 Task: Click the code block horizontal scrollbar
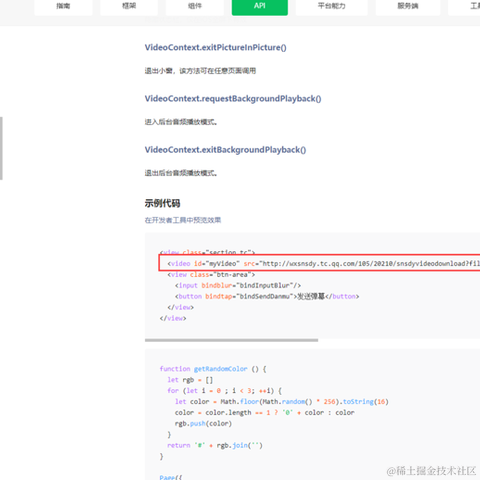click(x=231, y=340)
